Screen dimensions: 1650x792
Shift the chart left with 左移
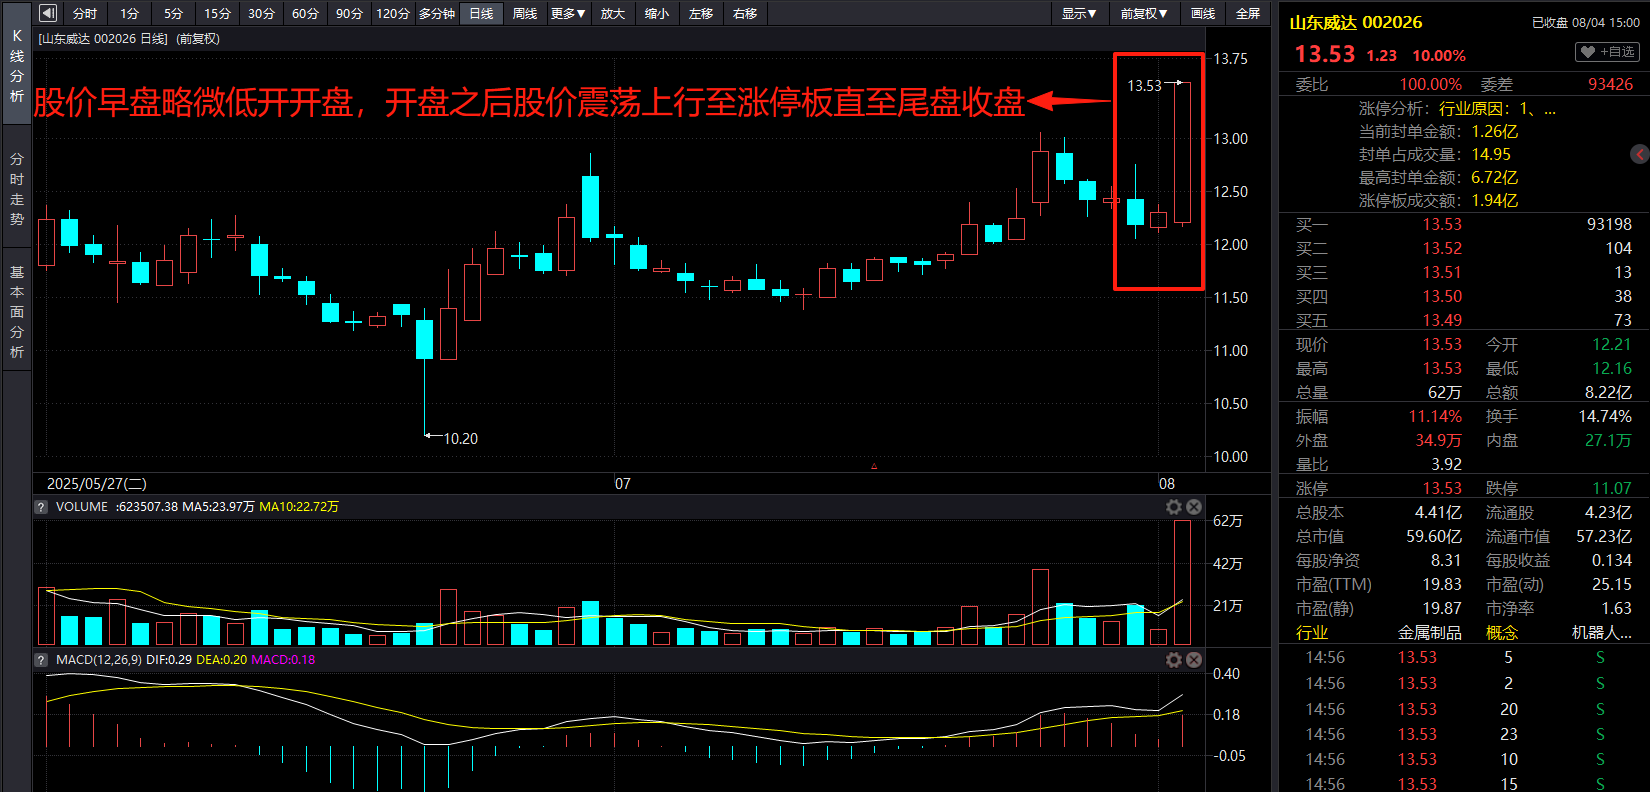pos(701,13)
